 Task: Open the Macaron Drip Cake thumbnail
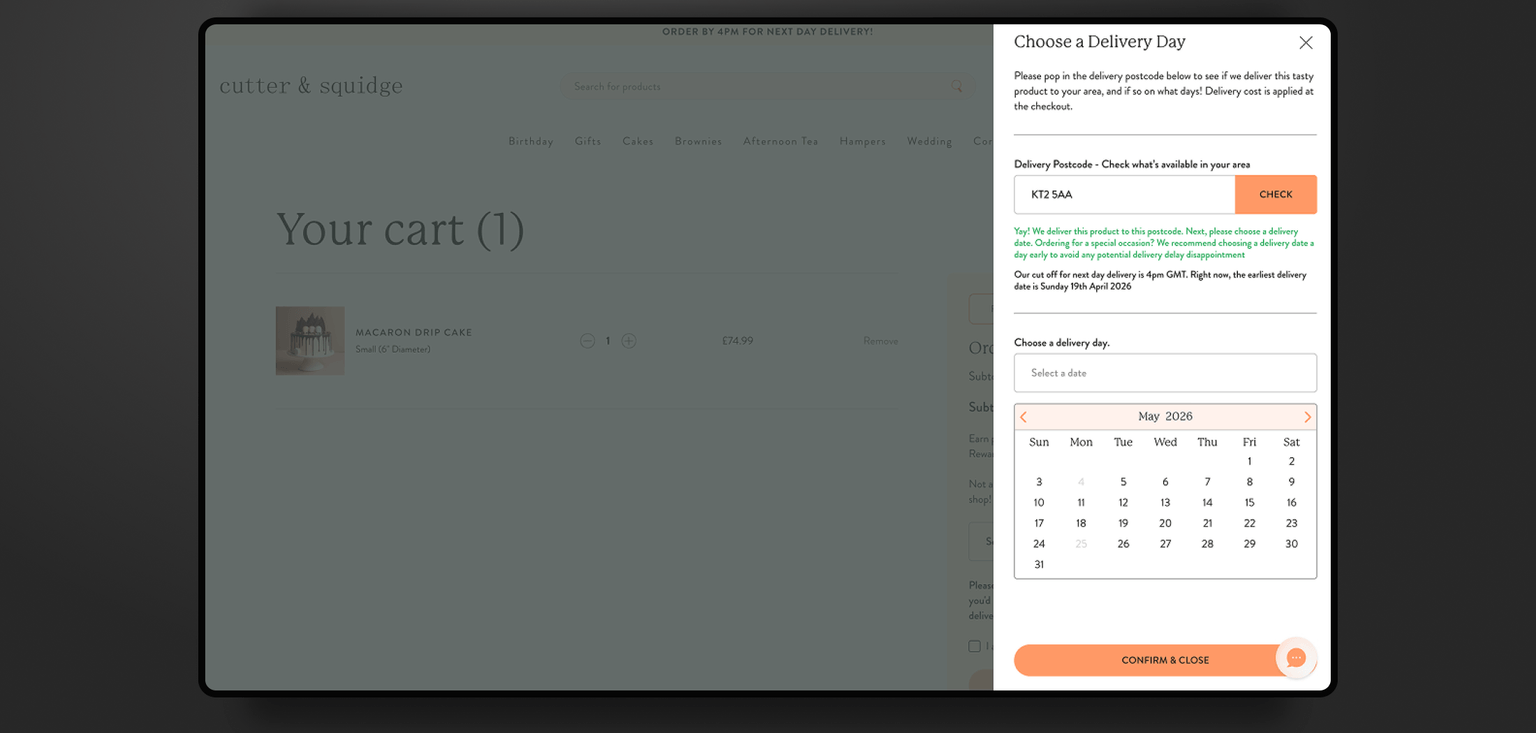(310, 341)
